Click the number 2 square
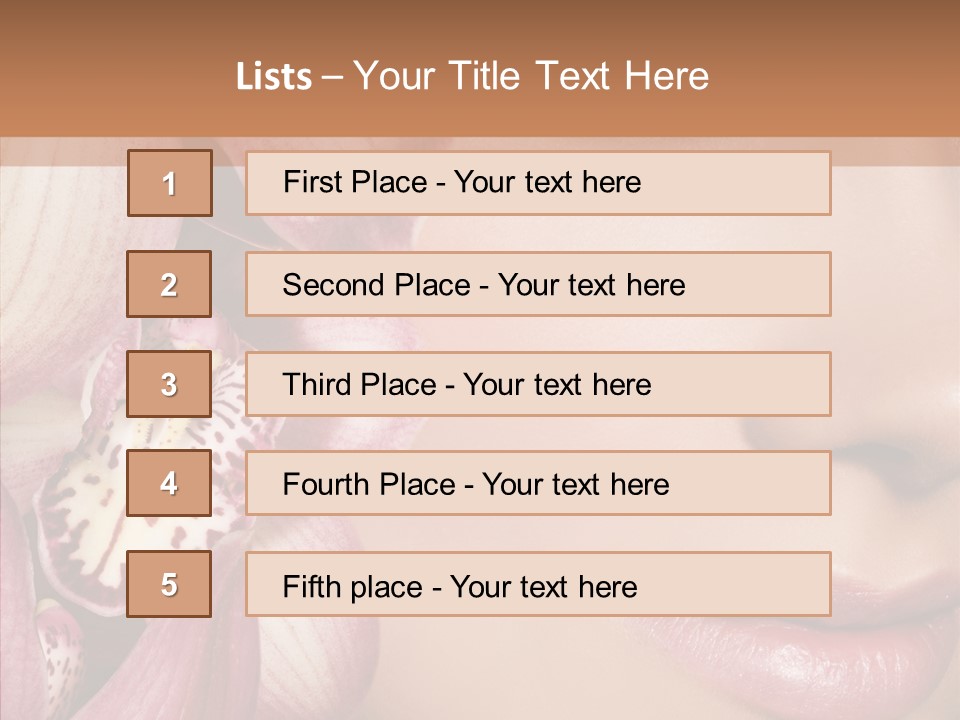This screenshot has width=960, height=720. click(x=169, y=284)
